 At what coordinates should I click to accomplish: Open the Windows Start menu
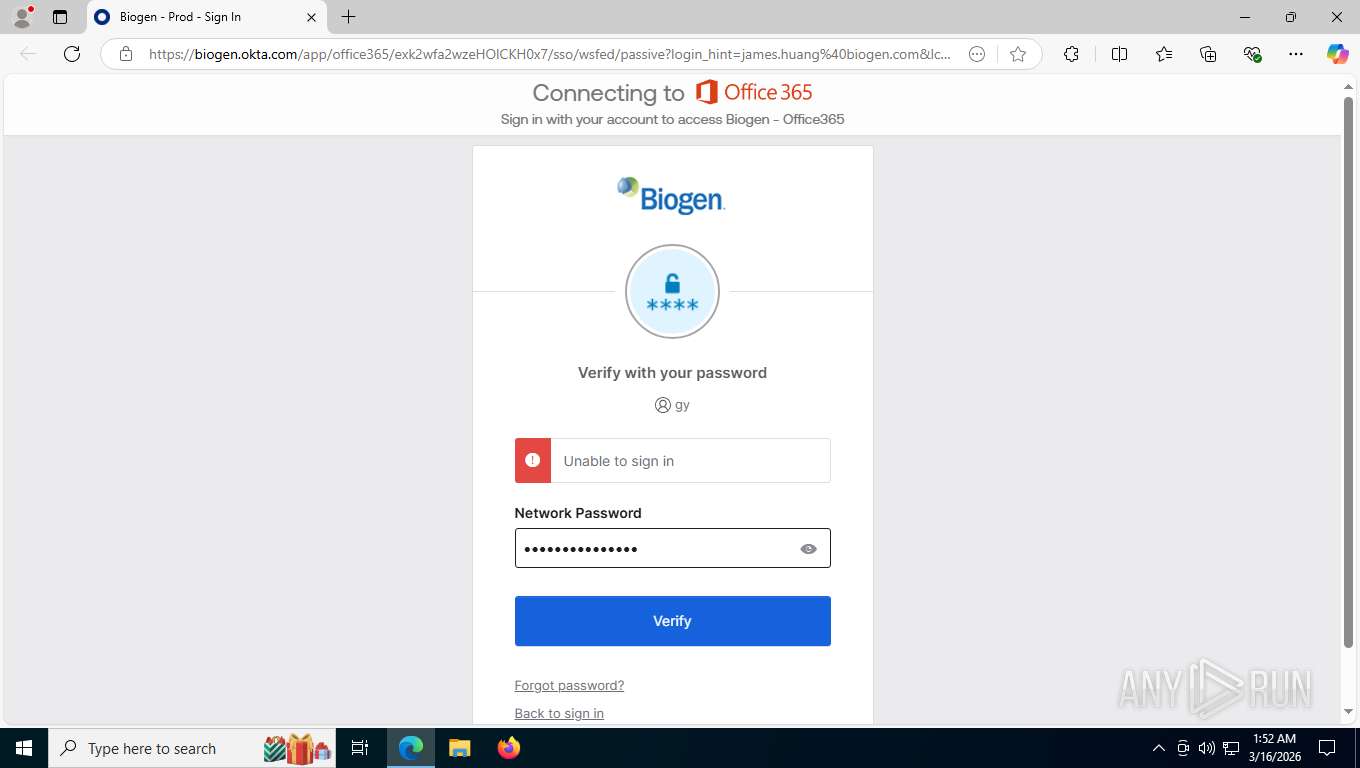coord(24,748)
